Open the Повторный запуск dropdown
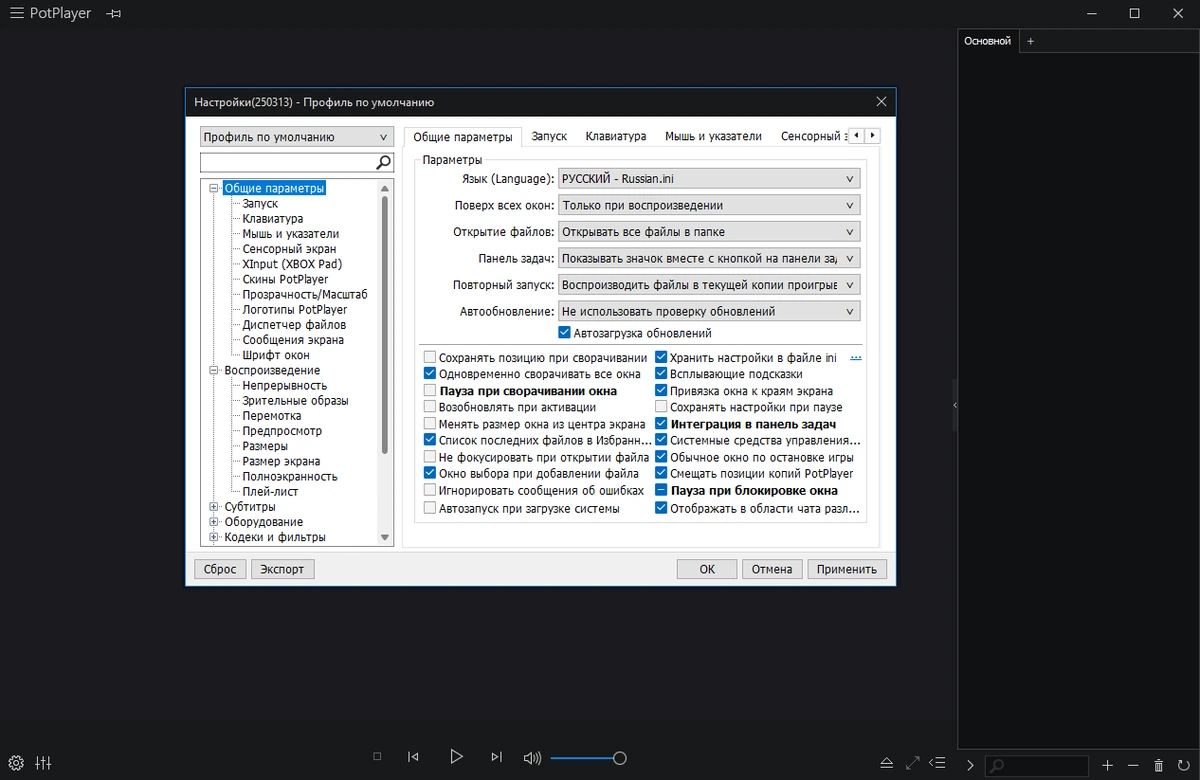 (709, 285)
